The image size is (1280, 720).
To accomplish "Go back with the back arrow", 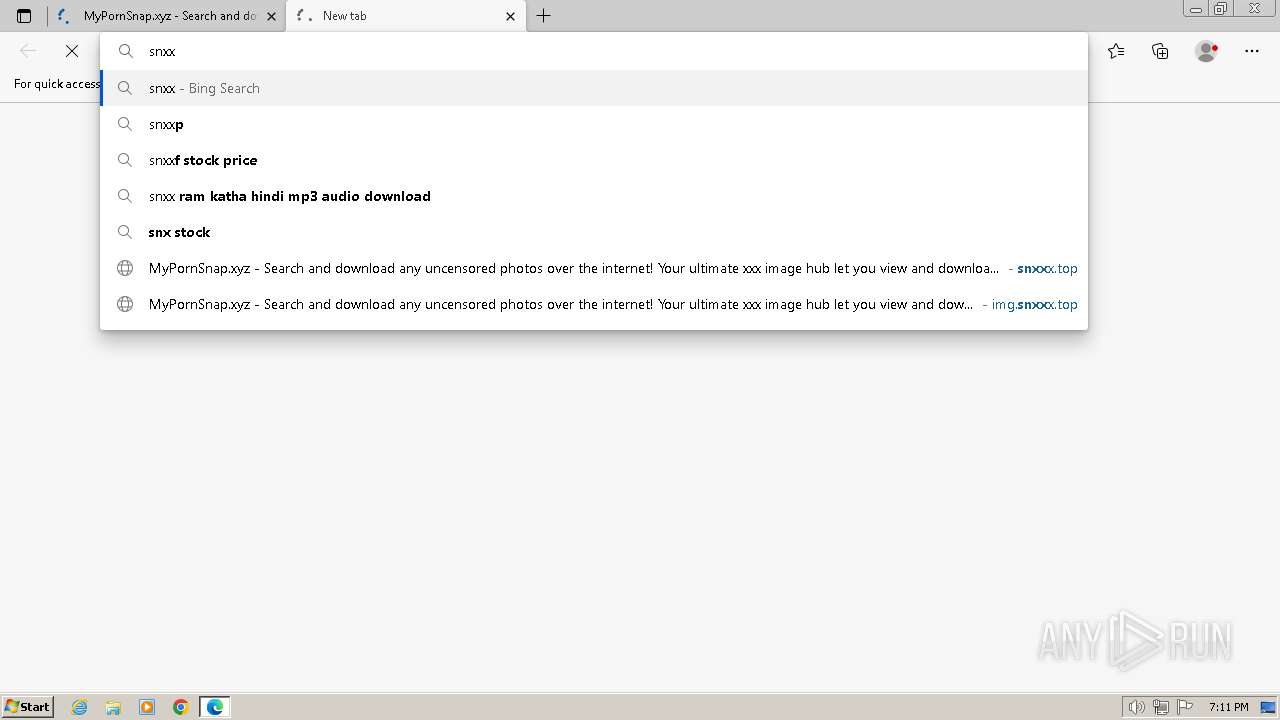I will point(28,51).
